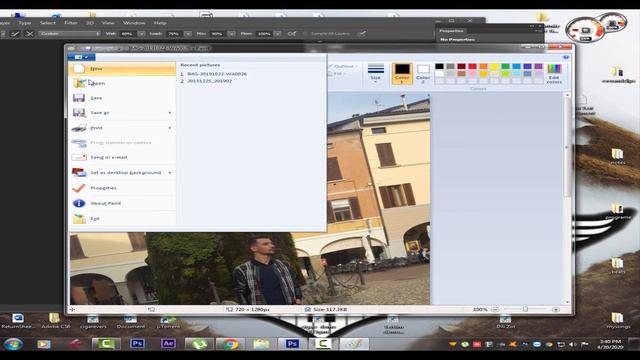Open the file explorer taskbar icon
Image resolution: width=640 pixels, height=360 pixels.
click(261, 344)
